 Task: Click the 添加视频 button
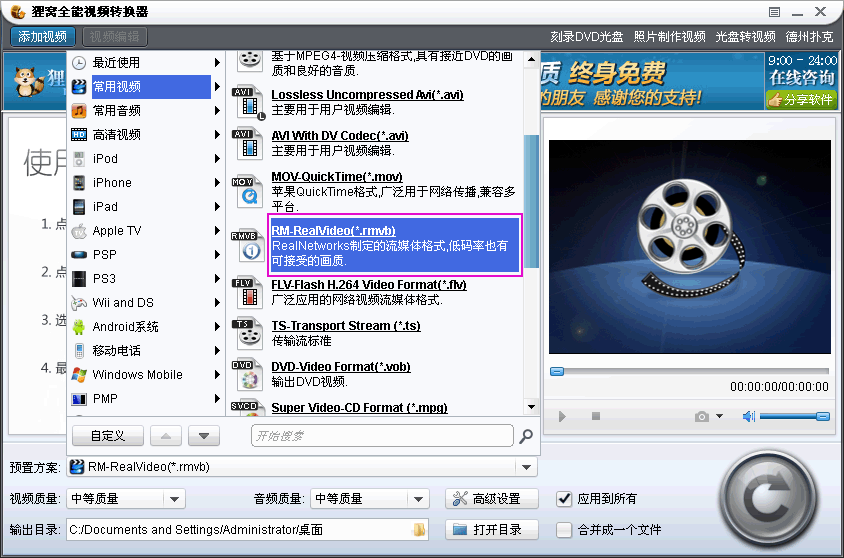point(42,37)
